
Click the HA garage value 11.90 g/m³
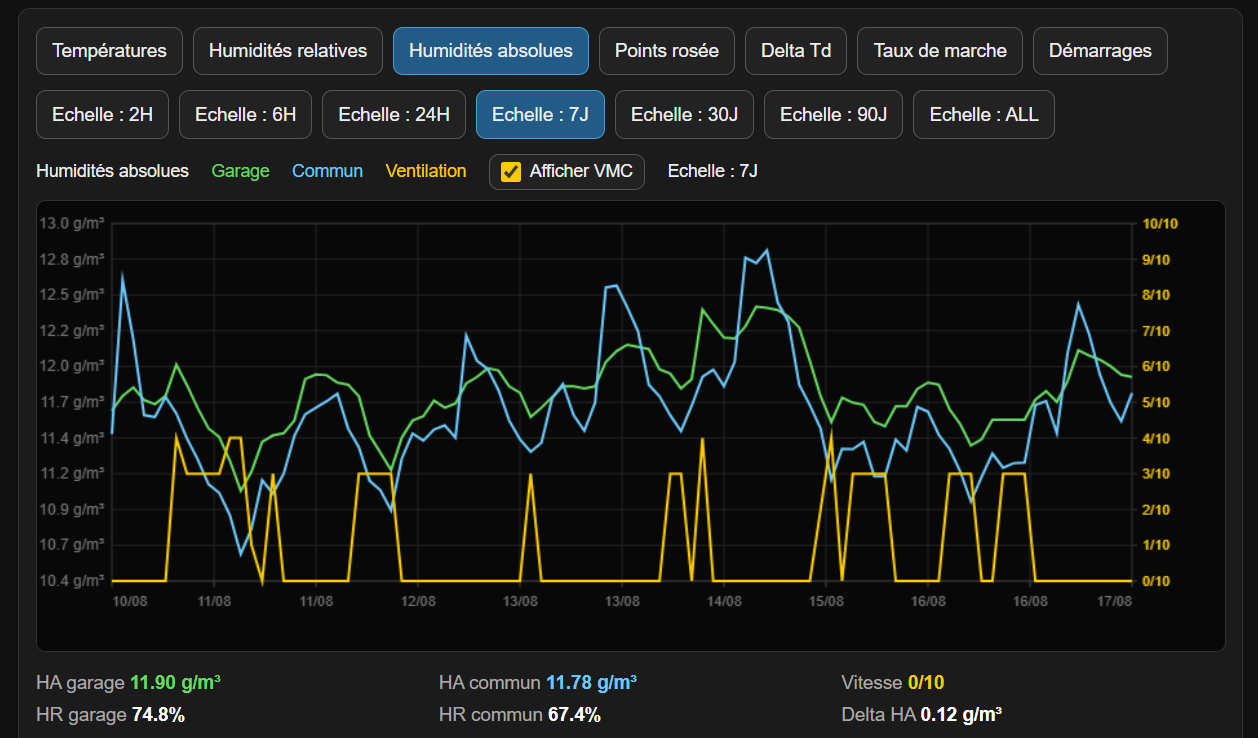click(x=175, y=683)
